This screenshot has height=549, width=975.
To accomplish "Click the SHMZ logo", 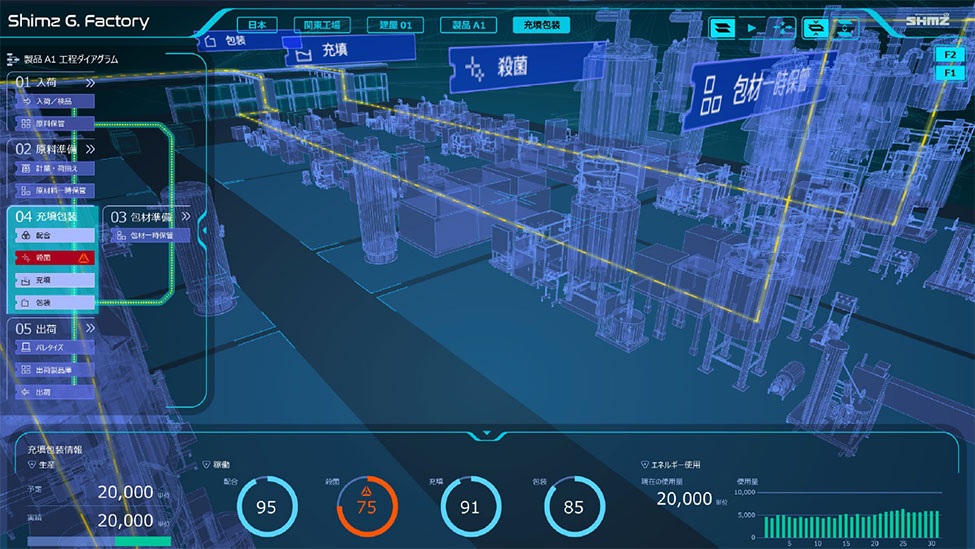I will pyautogui.click(x=927, y=21).
